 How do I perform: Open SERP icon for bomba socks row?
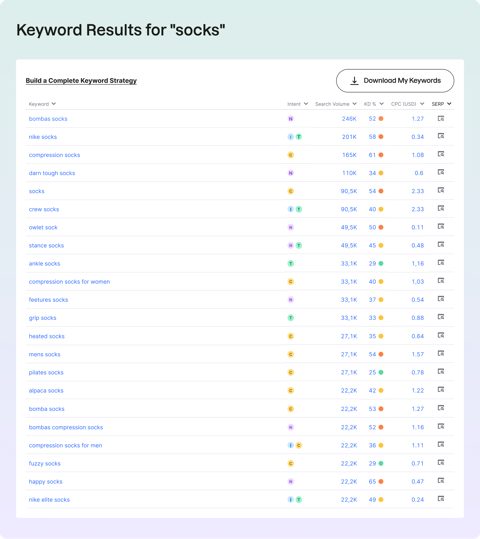(441, 408)
